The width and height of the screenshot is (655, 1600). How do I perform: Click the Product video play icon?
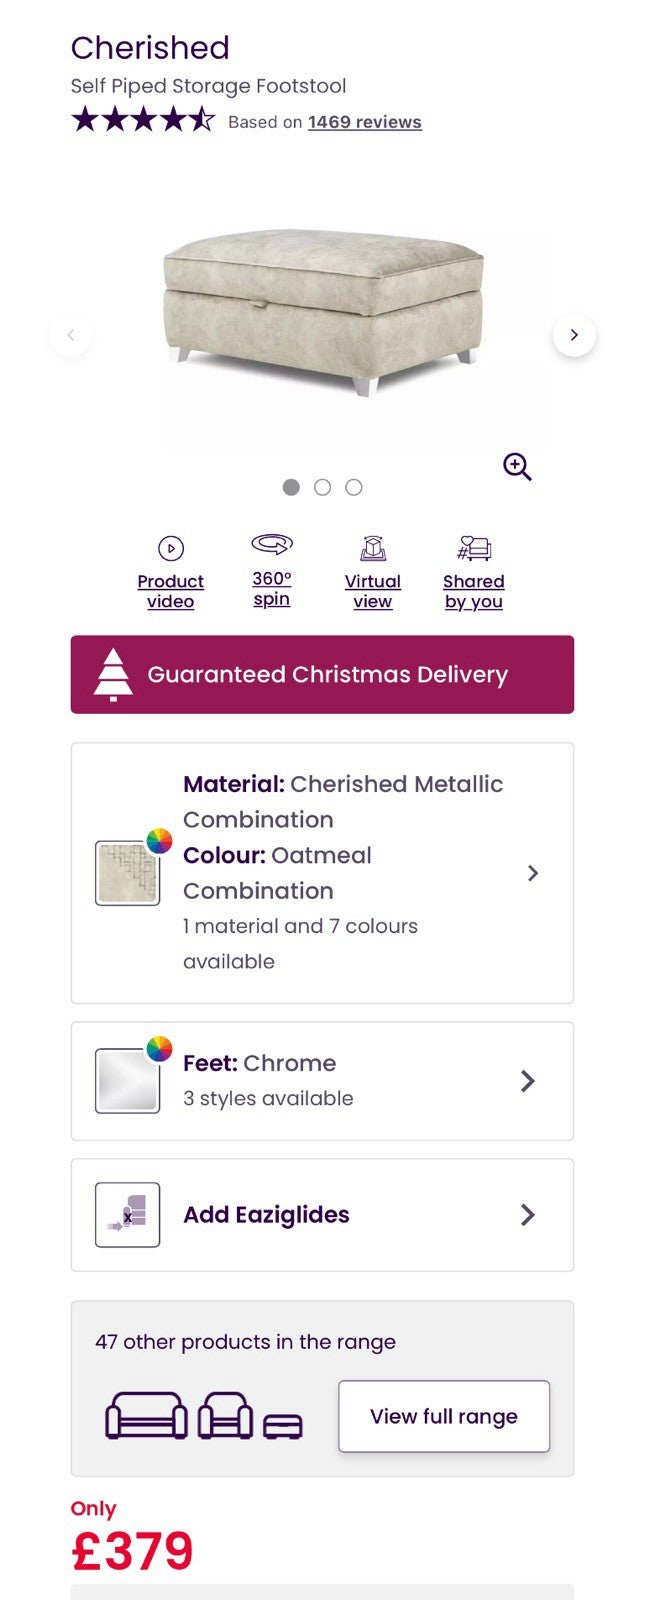coord(171,548)
